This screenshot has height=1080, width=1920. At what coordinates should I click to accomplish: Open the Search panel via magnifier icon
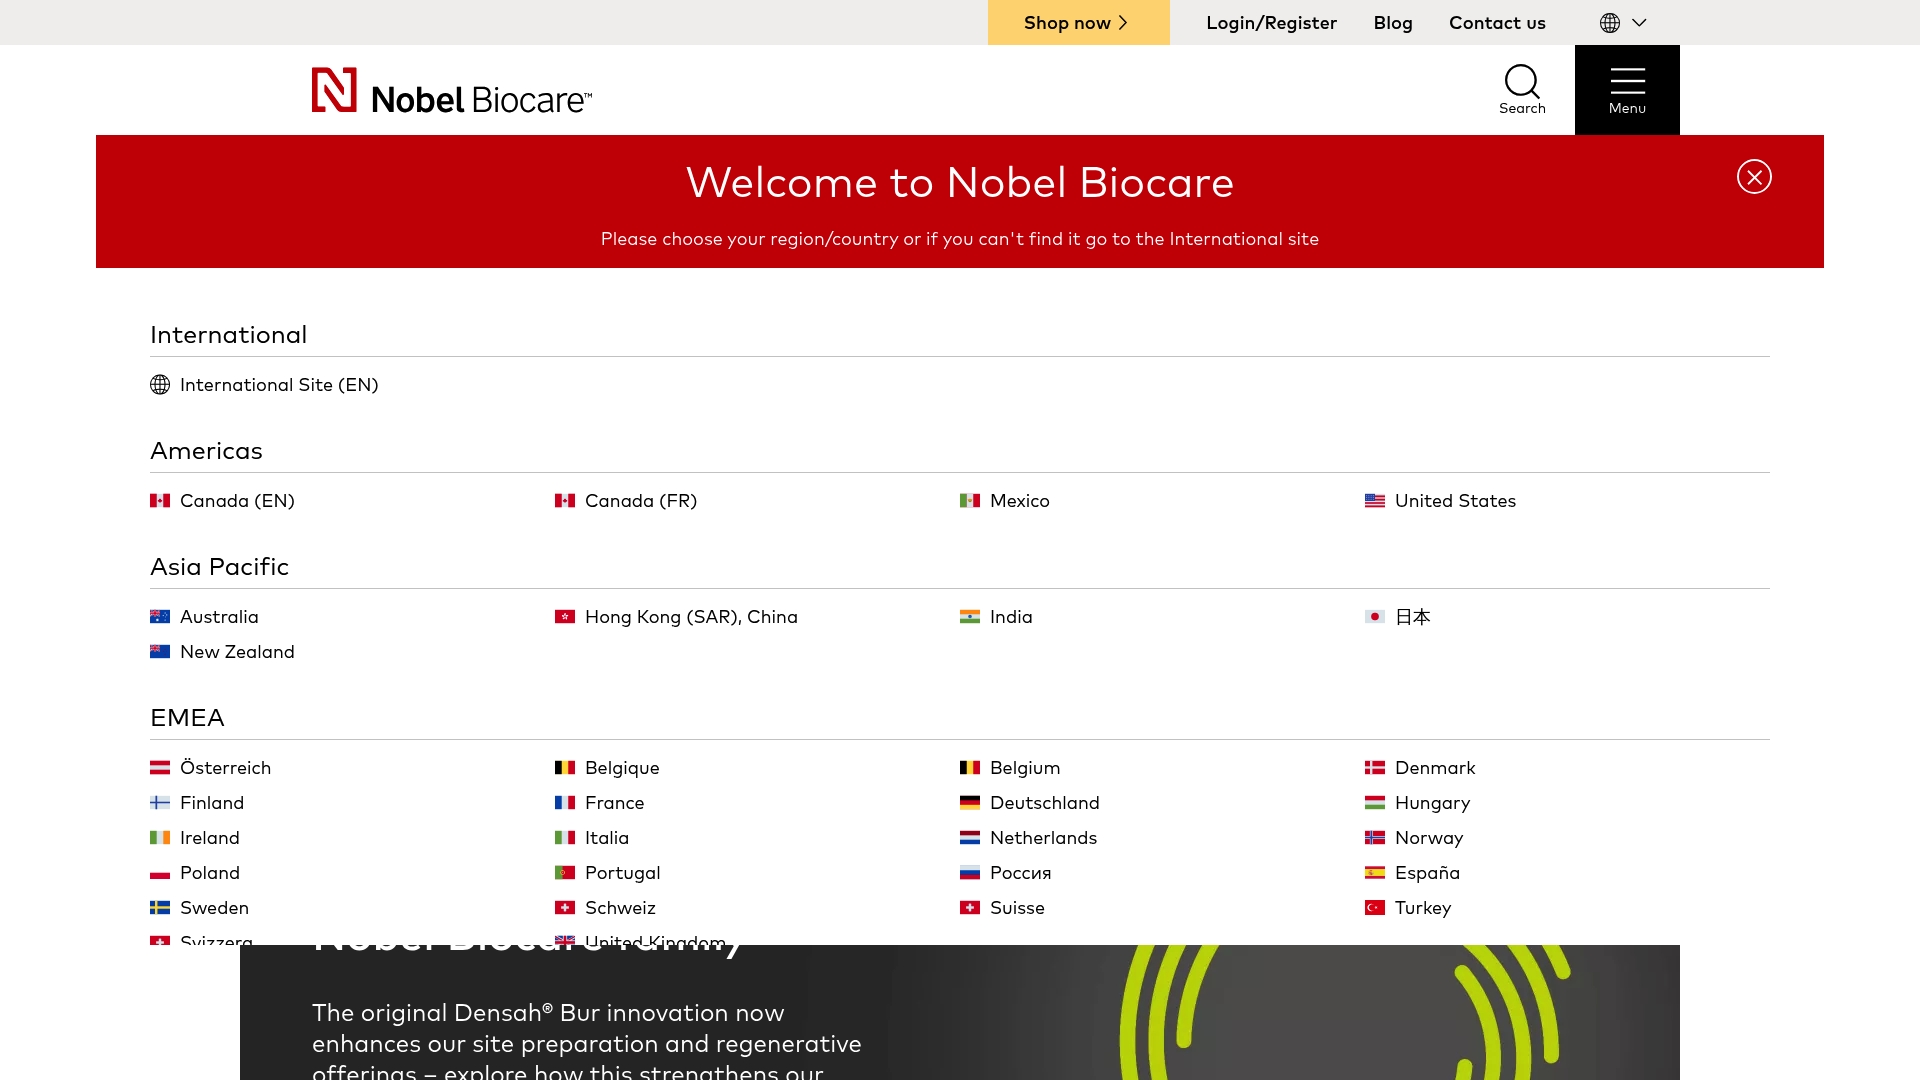pyautogui.click(x=1521, y=82)
